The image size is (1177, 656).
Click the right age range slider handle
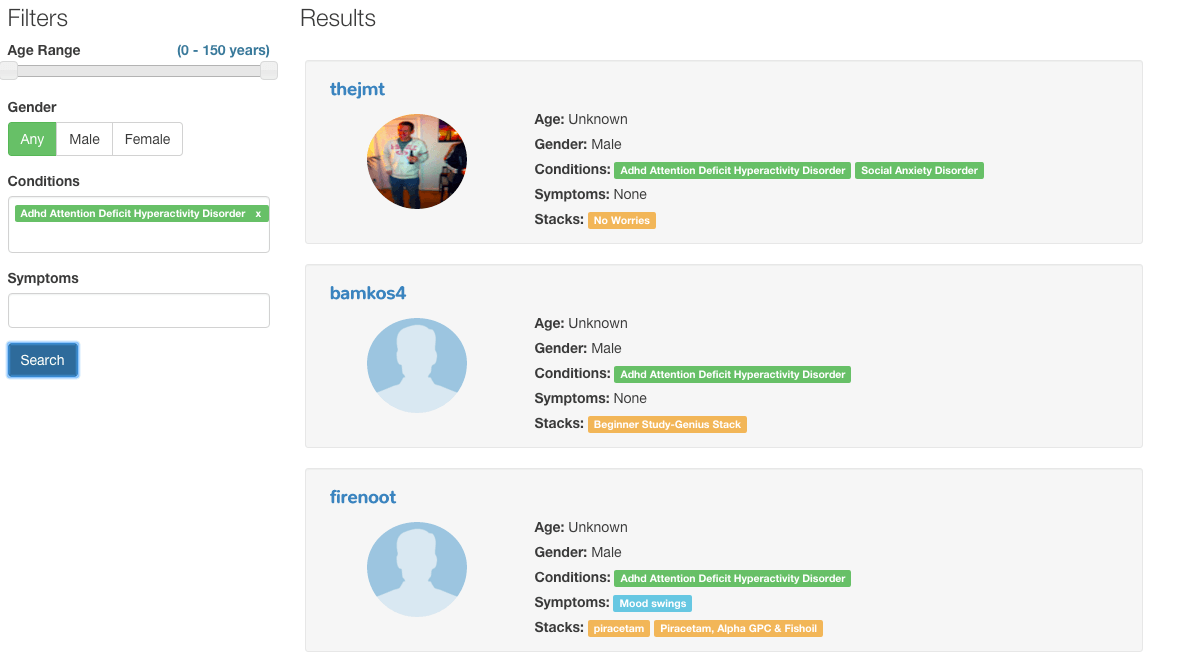coord(269,71)
